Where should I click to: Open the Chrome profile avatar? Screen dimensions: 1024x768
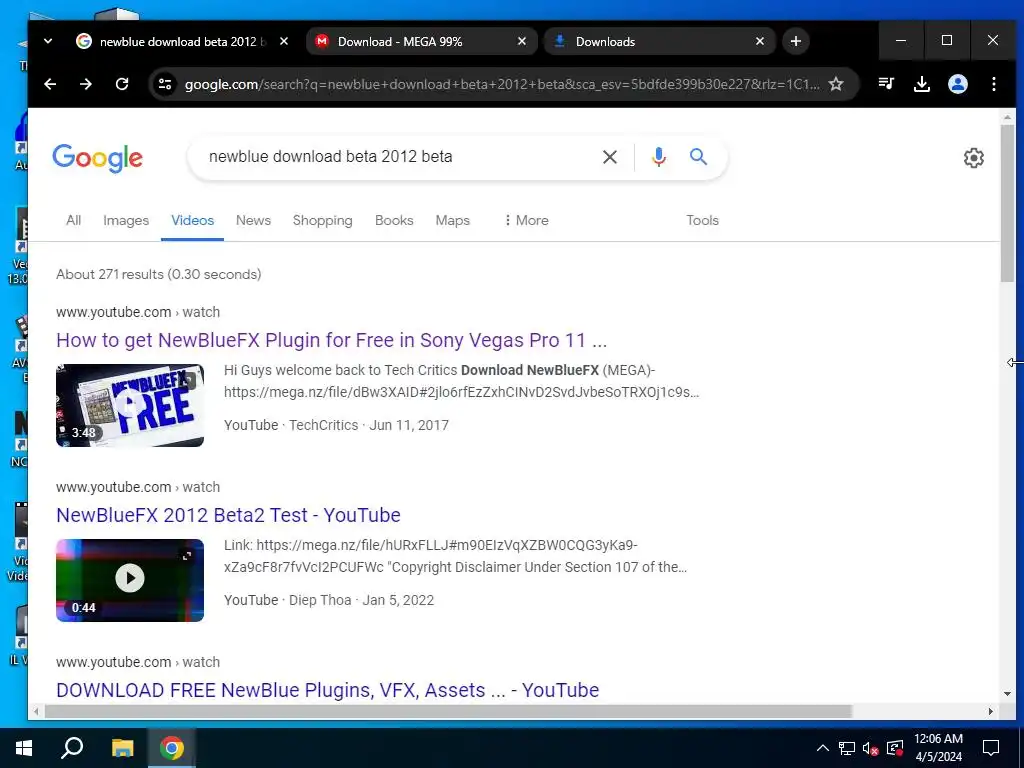click(958, 84)
